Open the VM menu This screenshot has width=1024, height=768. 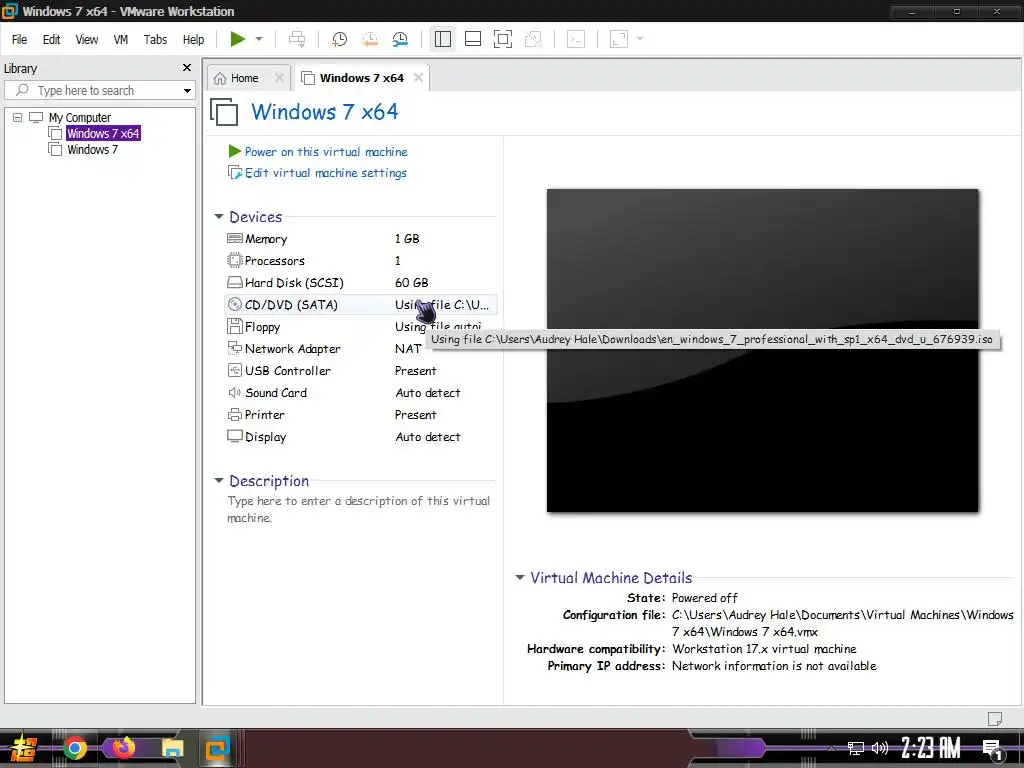click(121, 40)
